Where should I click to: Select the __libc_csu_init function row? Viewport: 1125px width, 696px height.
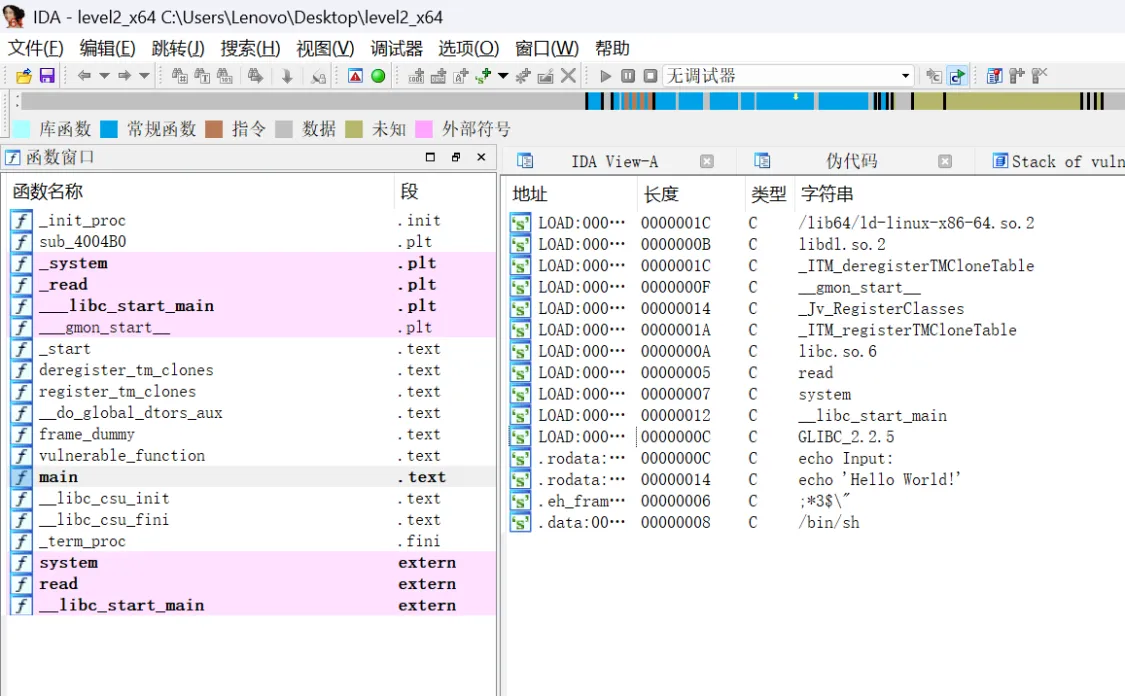click(251, 499)
